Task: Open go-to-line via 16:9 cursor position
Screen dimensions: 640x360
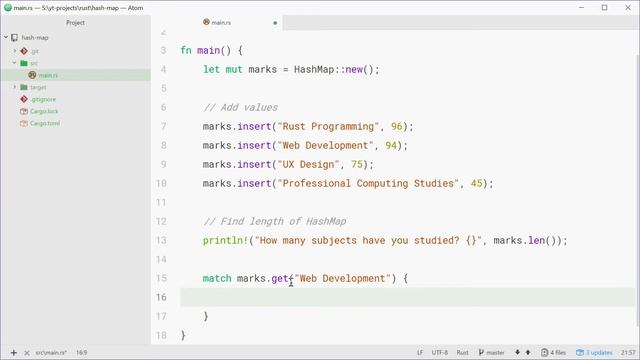Action: pyautogui.click(x=82, y=353)
